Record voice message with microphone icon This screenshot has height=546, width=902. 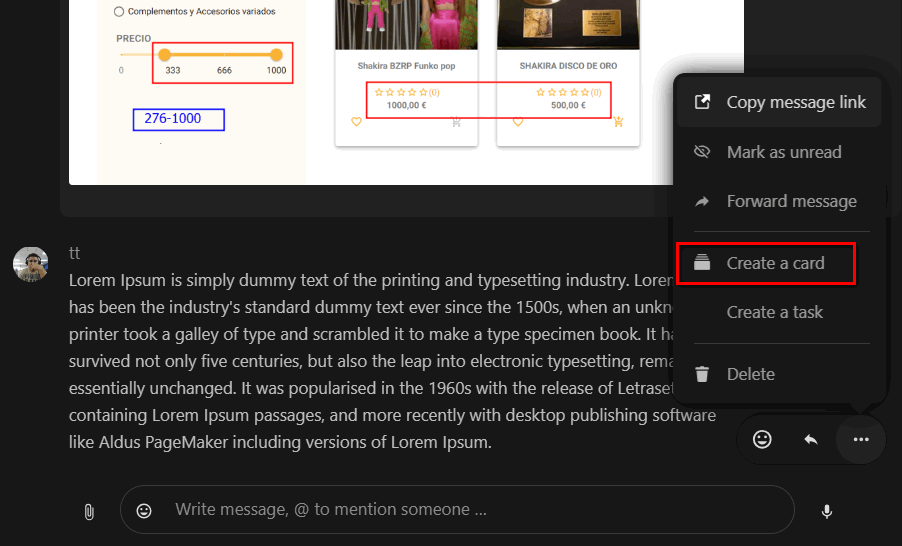[x=827, y=511]
